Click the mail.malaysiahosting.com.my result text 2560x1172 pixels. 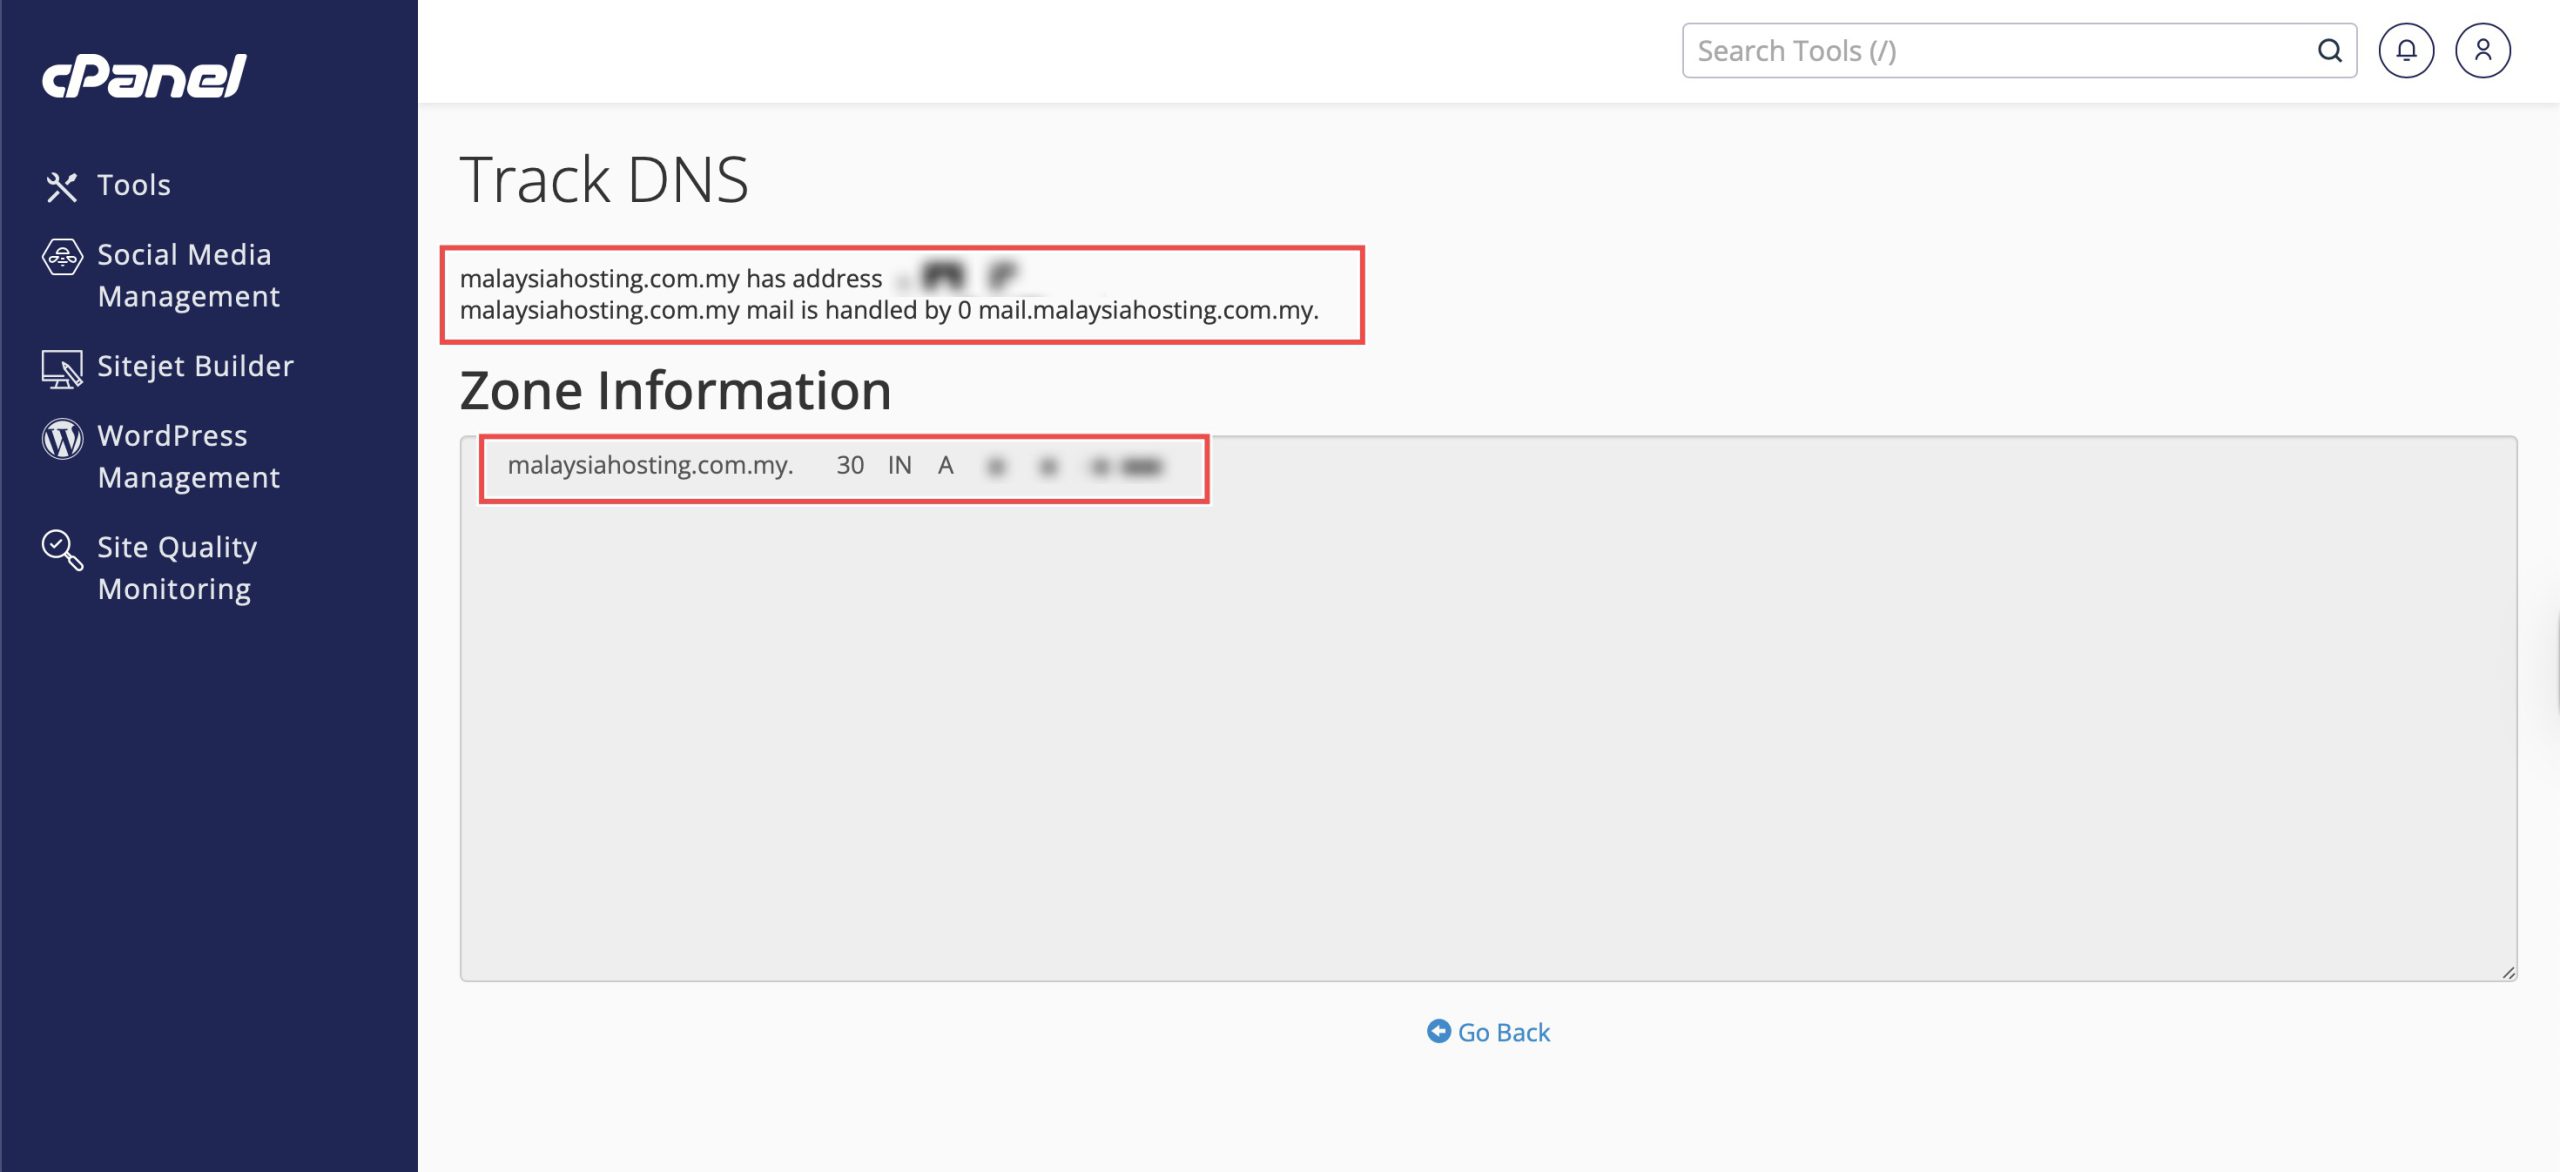click(1147, 310)
